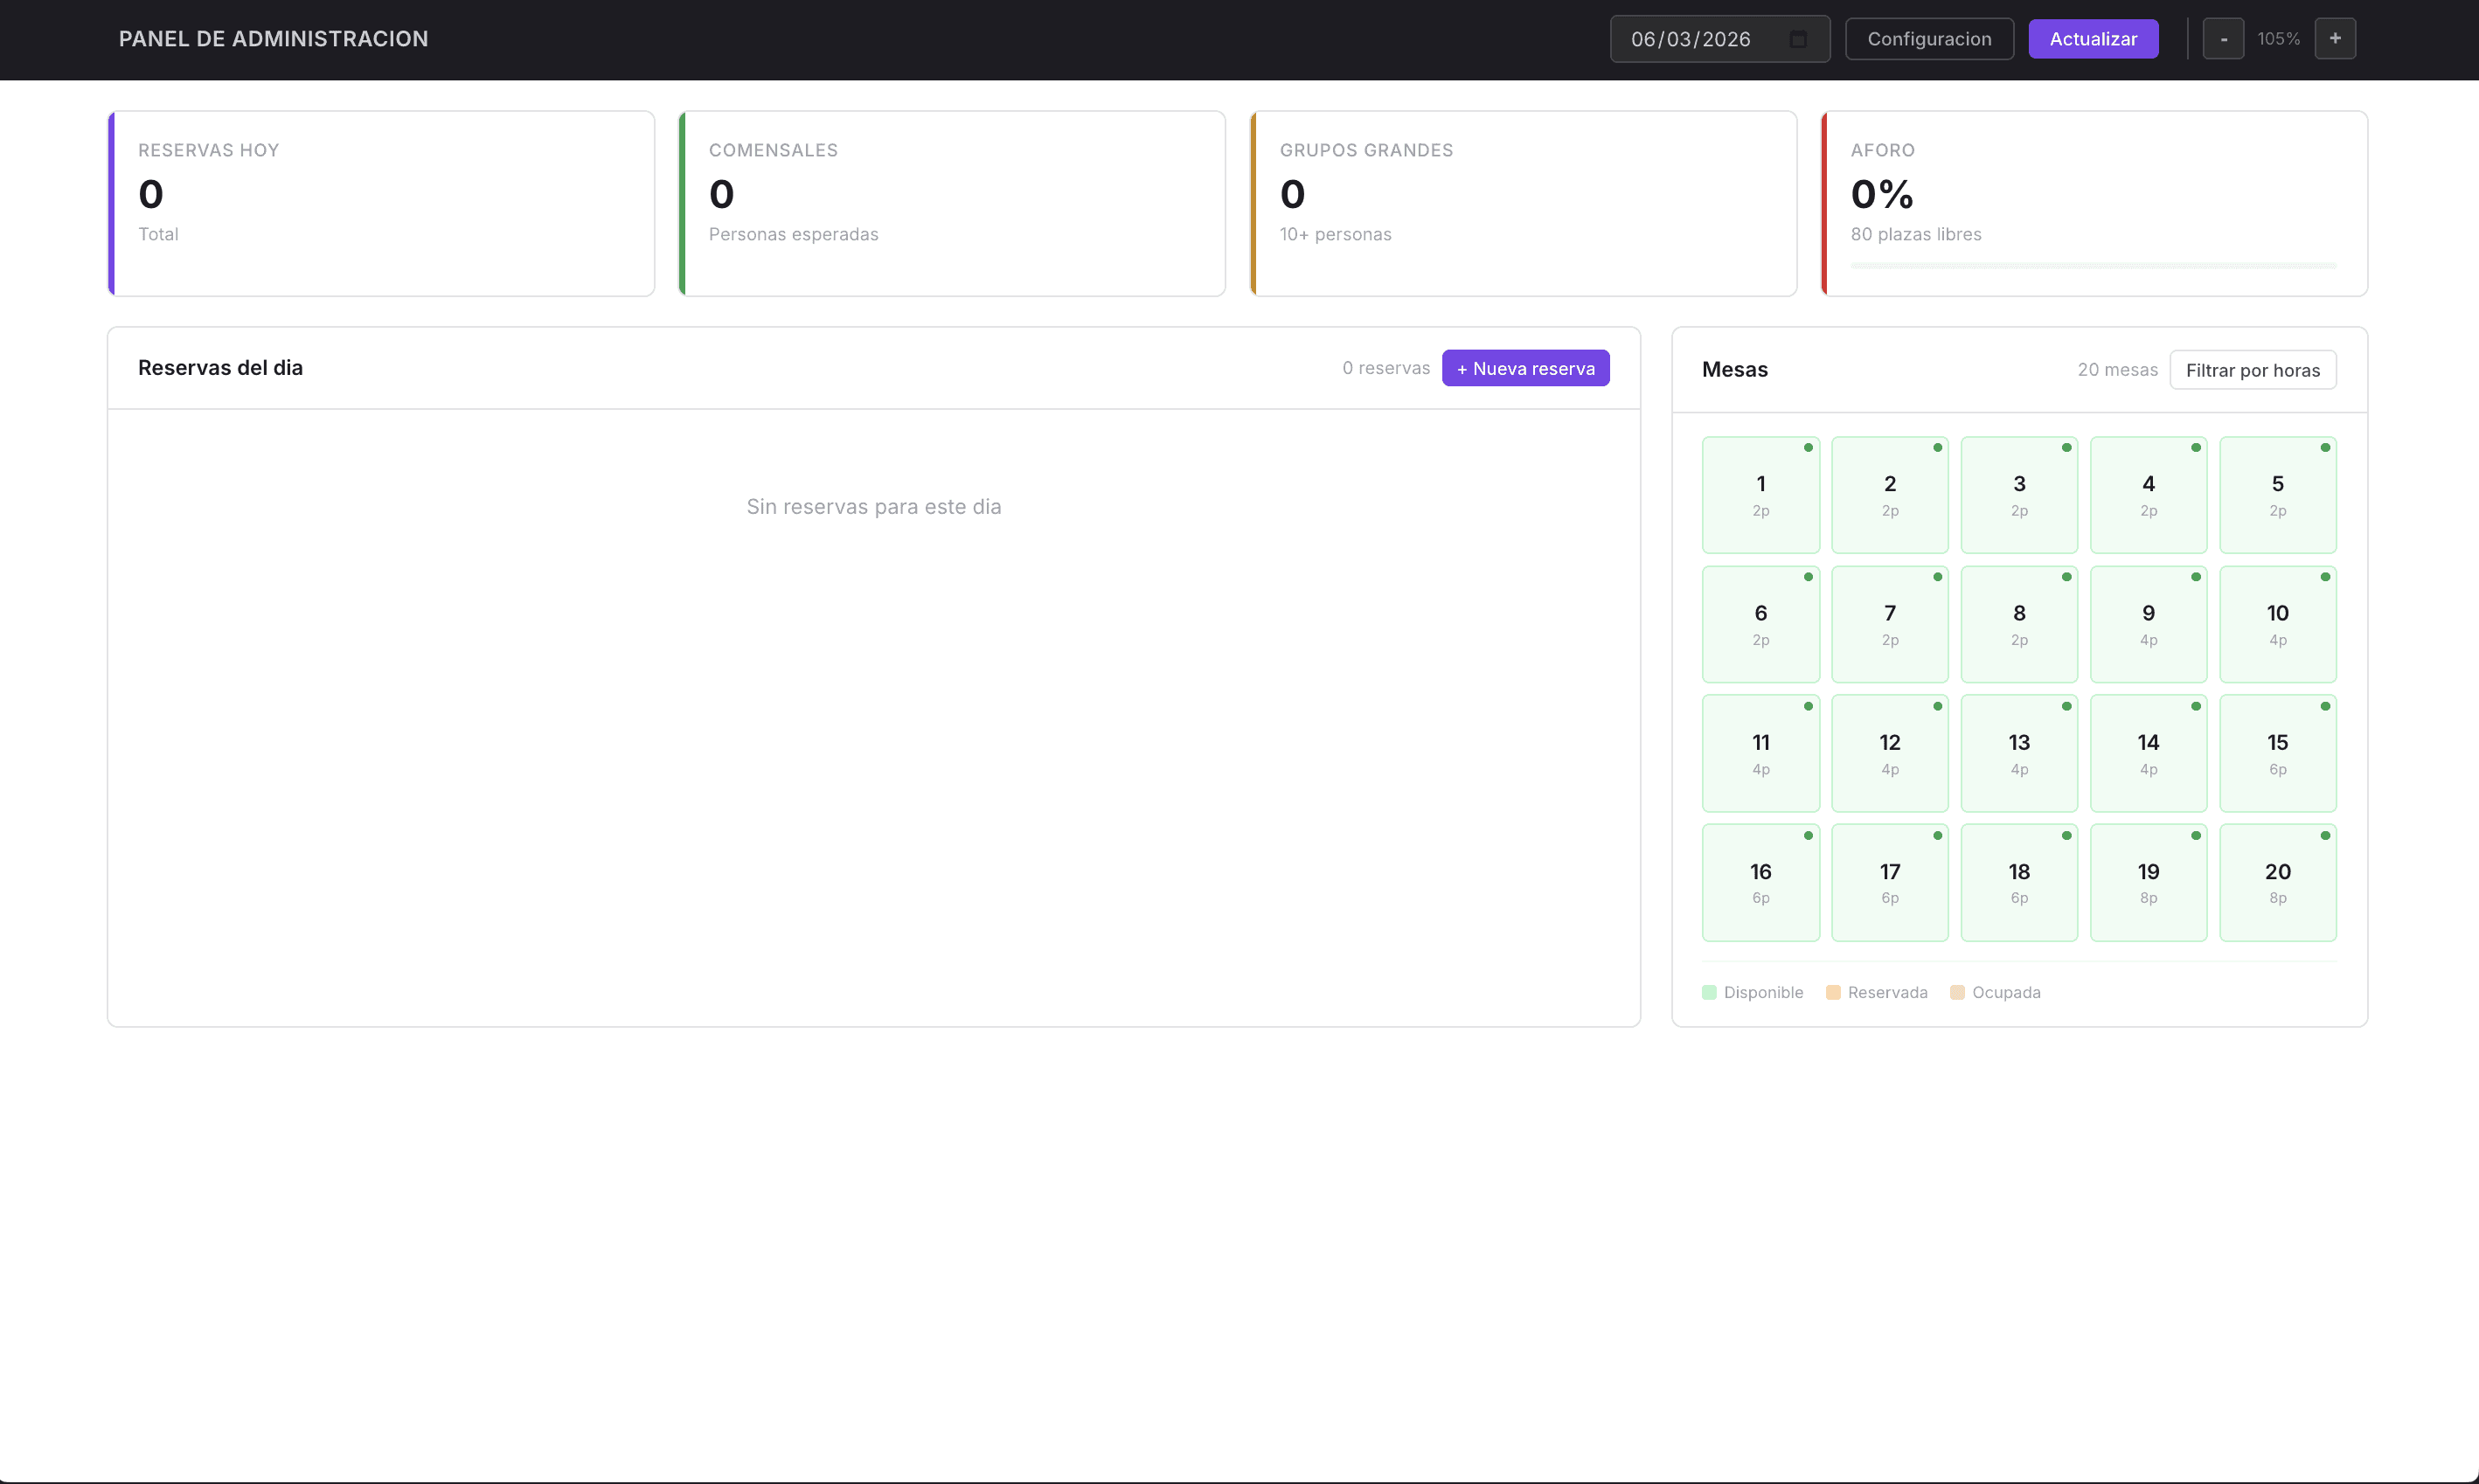
Task: Open Configuracion settings
Action: tap(1928, 39)
